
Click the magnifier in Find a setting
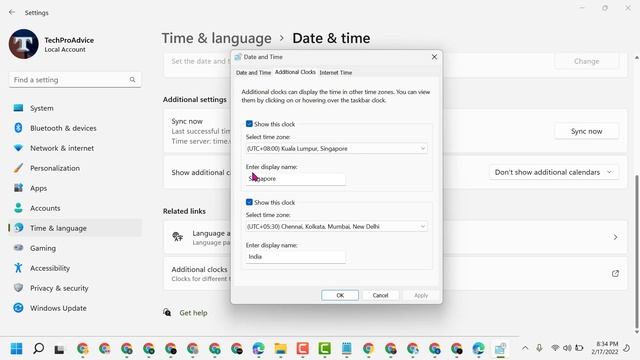click(132, 80)
